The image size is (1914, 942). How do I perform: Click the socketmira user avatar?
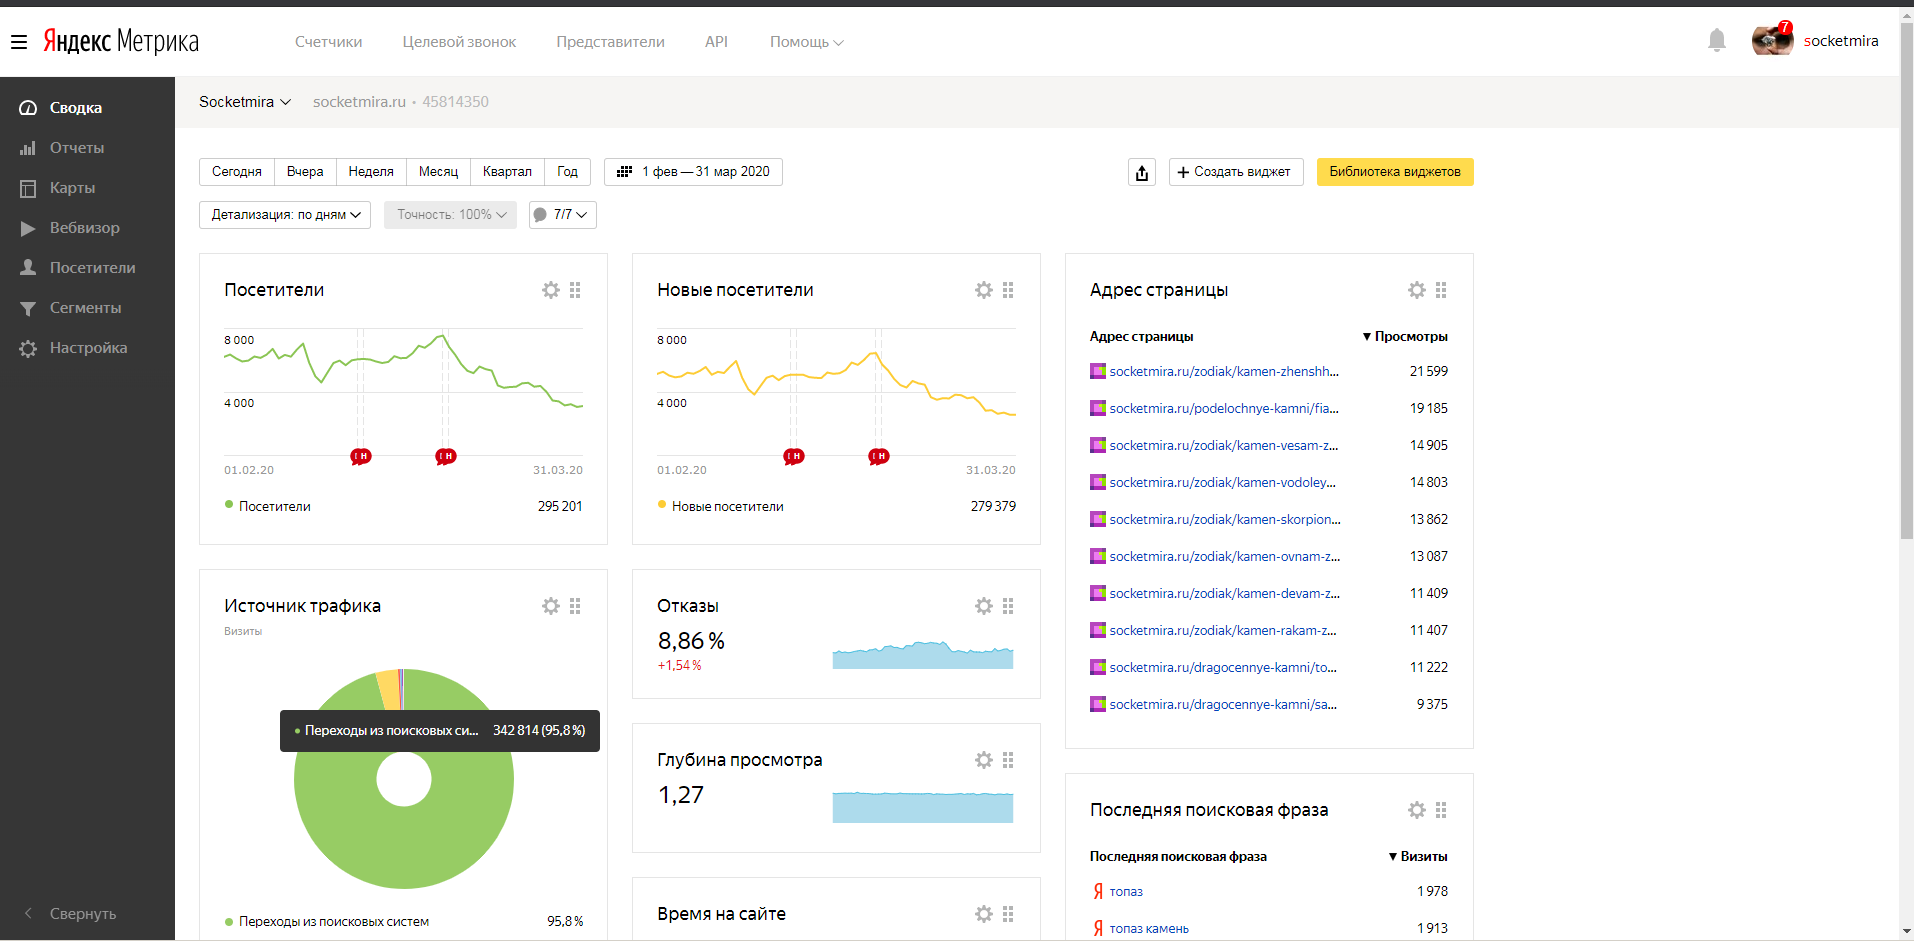1772,41
